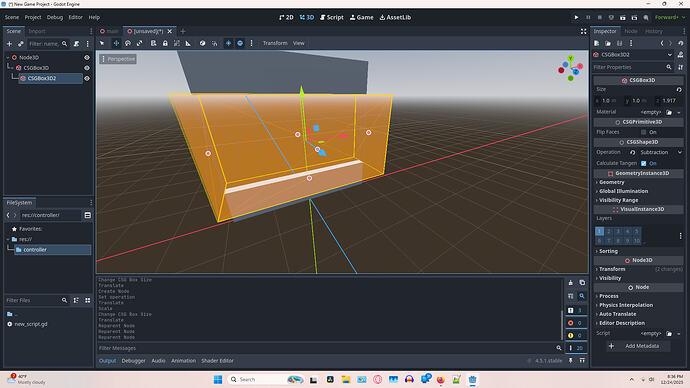Activate the Scale Mode tool
Viewport: 690px width, 388px height.
(139, 43)
